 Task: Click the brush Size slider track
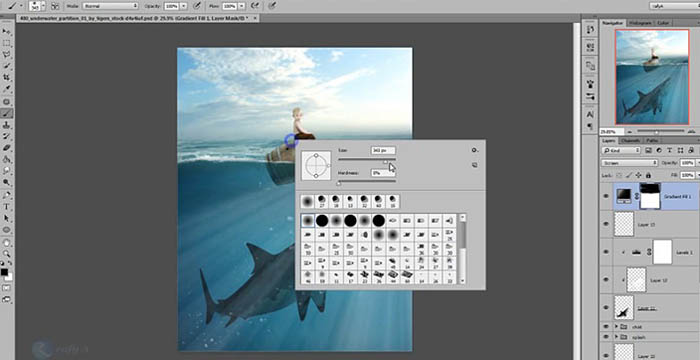[x=367, y=159]
